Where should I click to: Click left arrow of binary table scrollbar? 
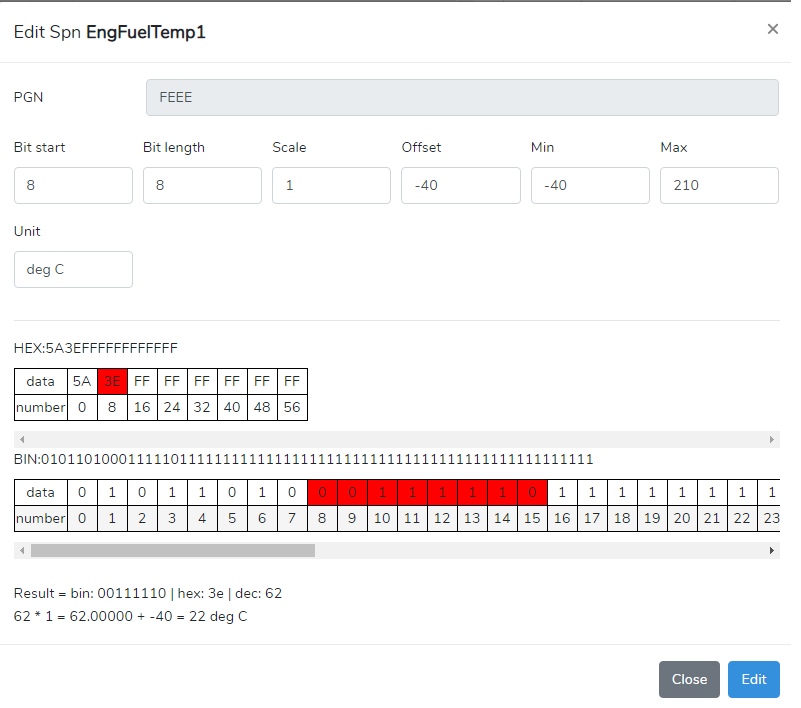(x=22, y=551)
